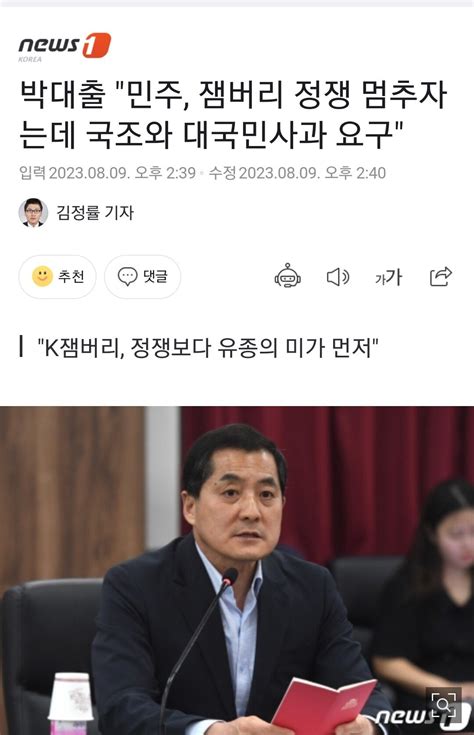The image size is (474, 735).
Task: Click the 입력 2023.08.09 오후 2:39 timestamp
Action: click(x=107, y=172)
